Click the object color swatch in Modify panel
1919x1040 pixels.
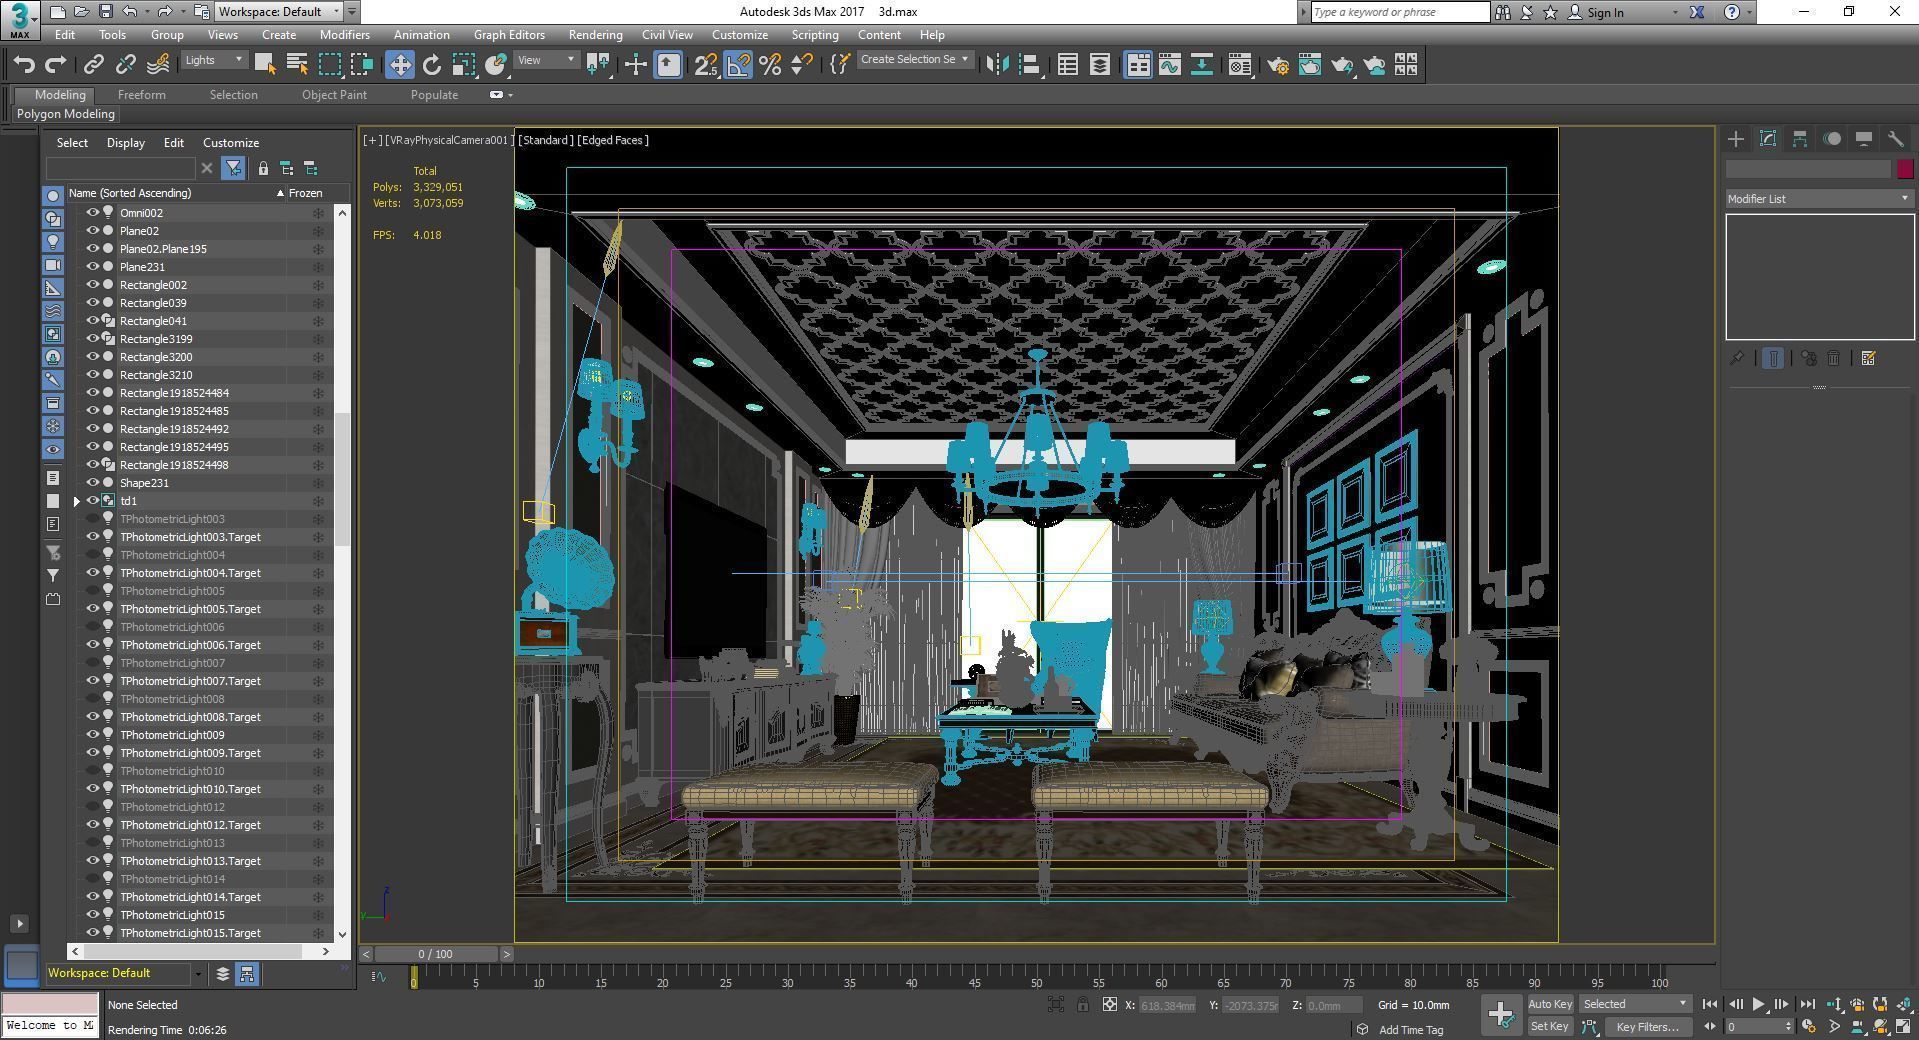[1905, 169]
